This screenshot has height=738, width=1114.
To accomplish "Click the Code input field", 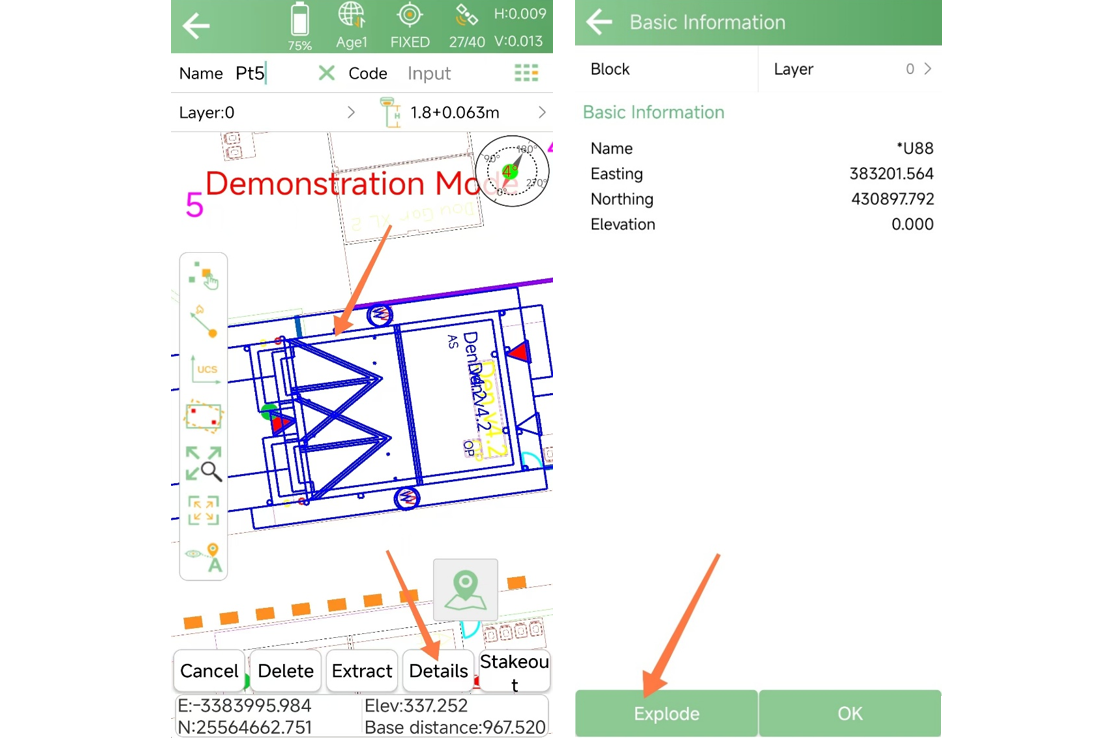I will click(x=430, y=73).
